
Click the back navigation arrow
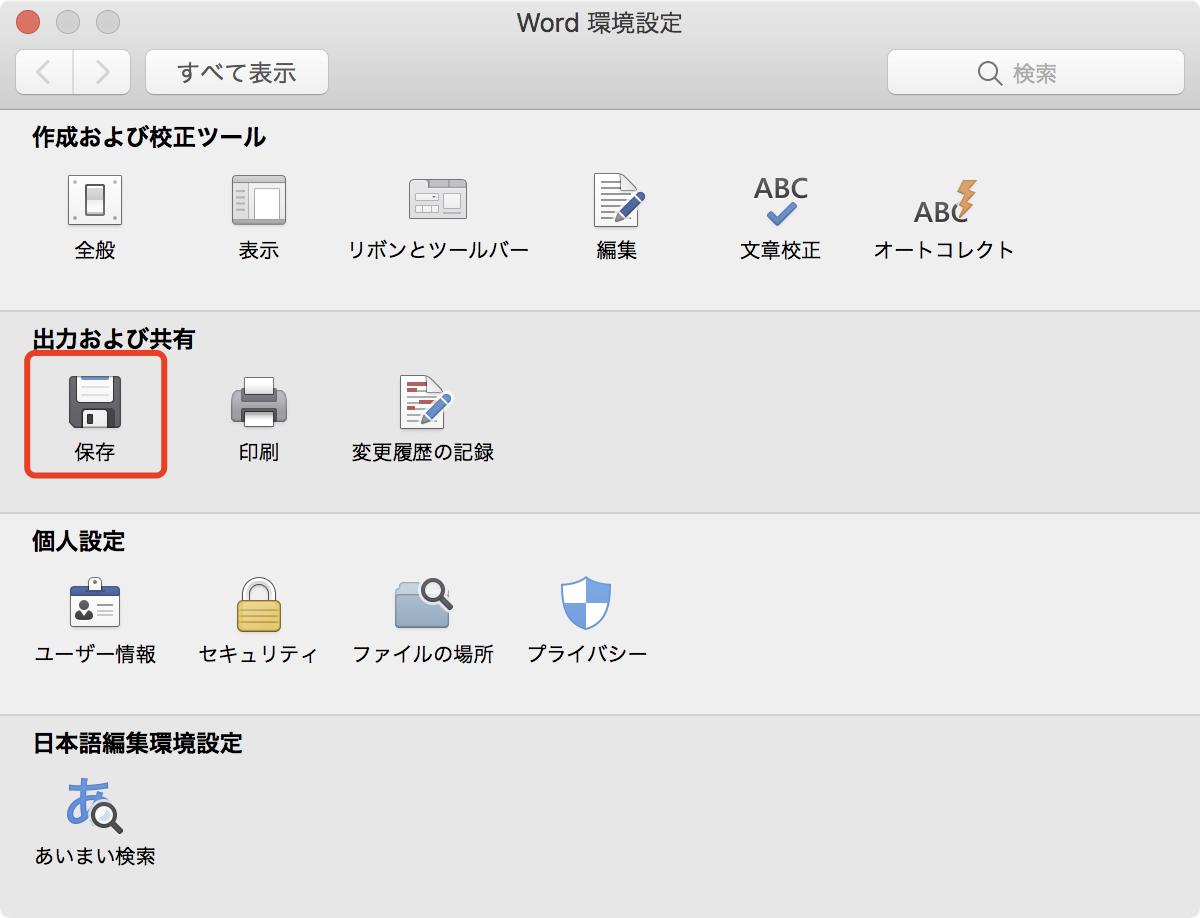tap(43, 71)
